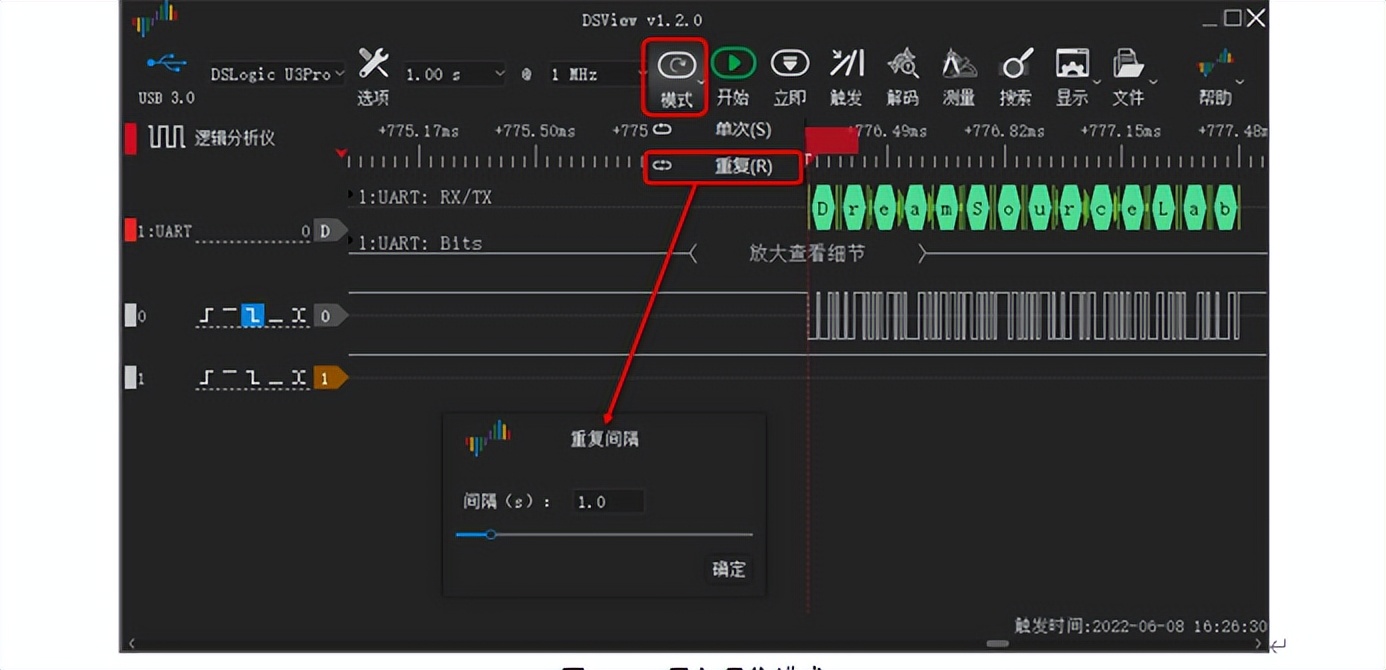Click the 文件 (File) icon
Image resolution: width=1386 pixels, height=670 pixels.
point(1130,62)
